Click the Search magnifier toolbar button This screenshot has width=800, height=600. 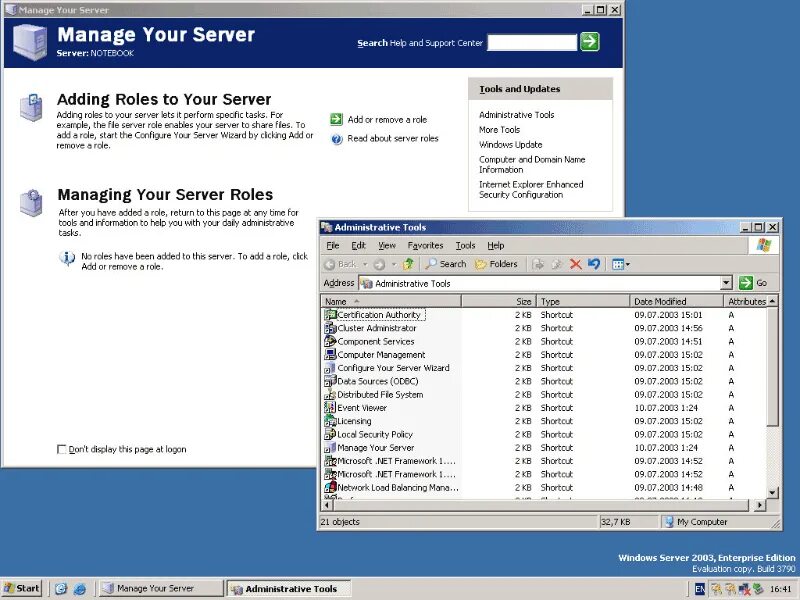[x=446, y=264]
